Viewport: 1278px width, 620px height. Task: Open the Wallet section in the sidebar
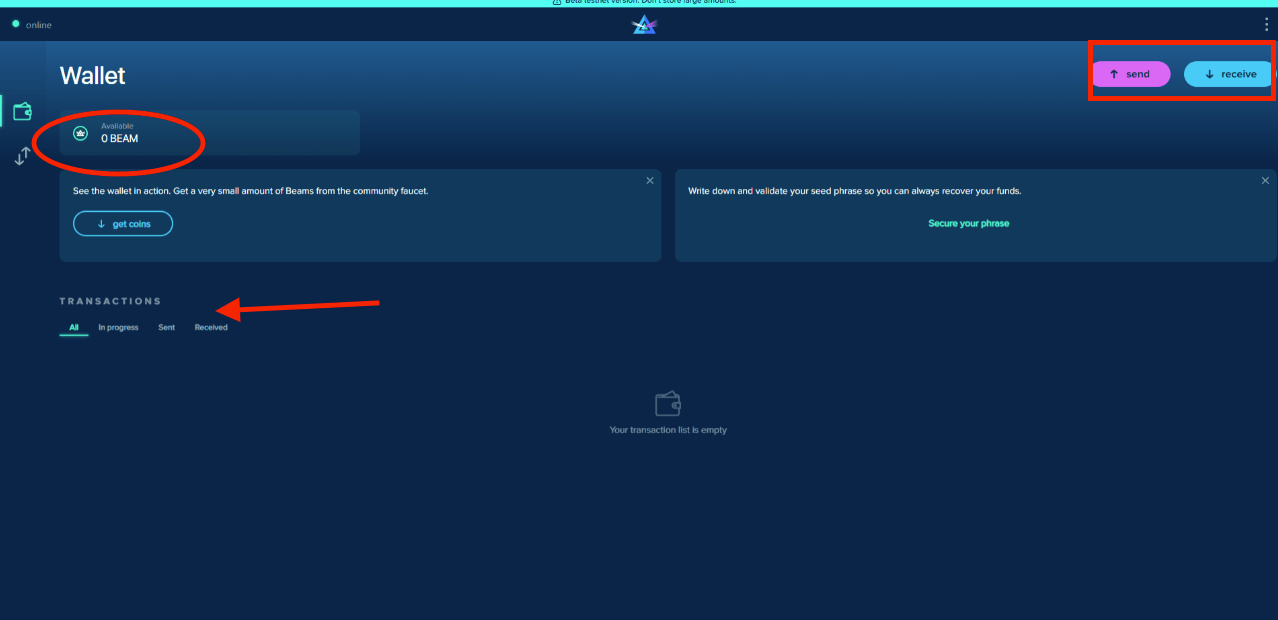point(22,111)
